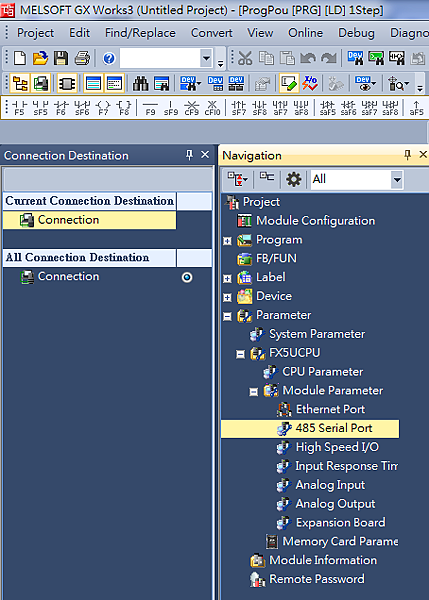Select Ethernet Port in Module Parameter
The image size is (429, 600).
[x=330, y=409]
